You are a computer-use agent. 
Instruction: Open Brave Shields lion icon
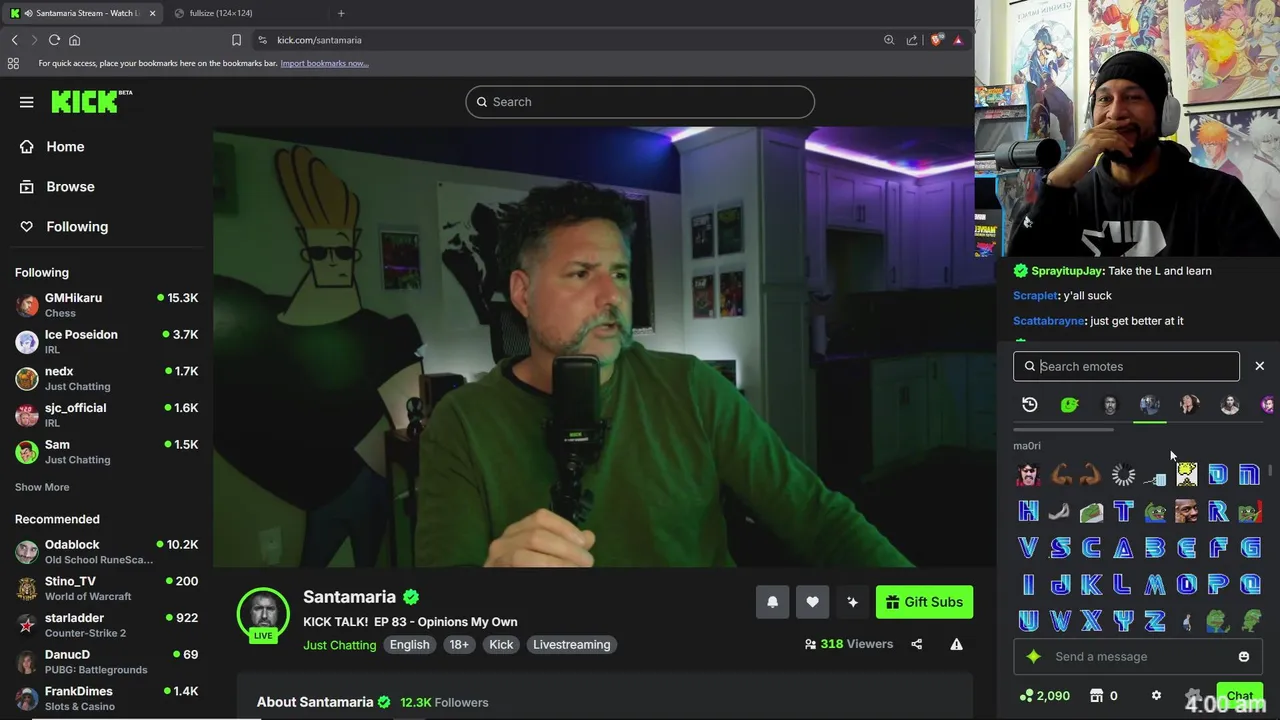point(936,40)
